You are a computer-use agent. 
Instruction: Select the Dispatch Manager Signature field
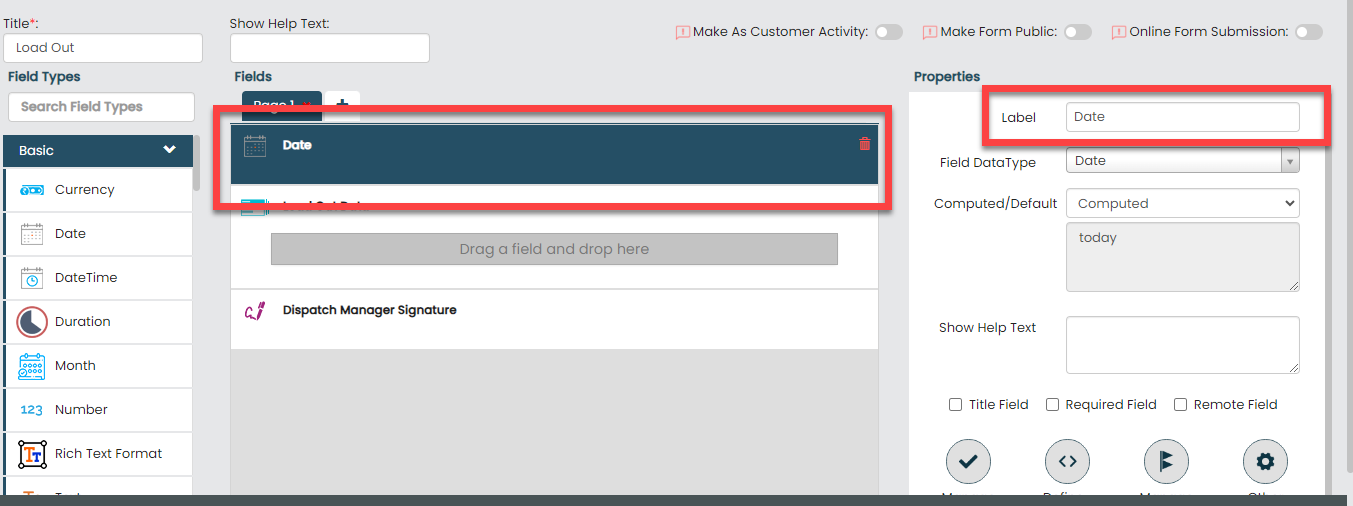pos(369,311)
